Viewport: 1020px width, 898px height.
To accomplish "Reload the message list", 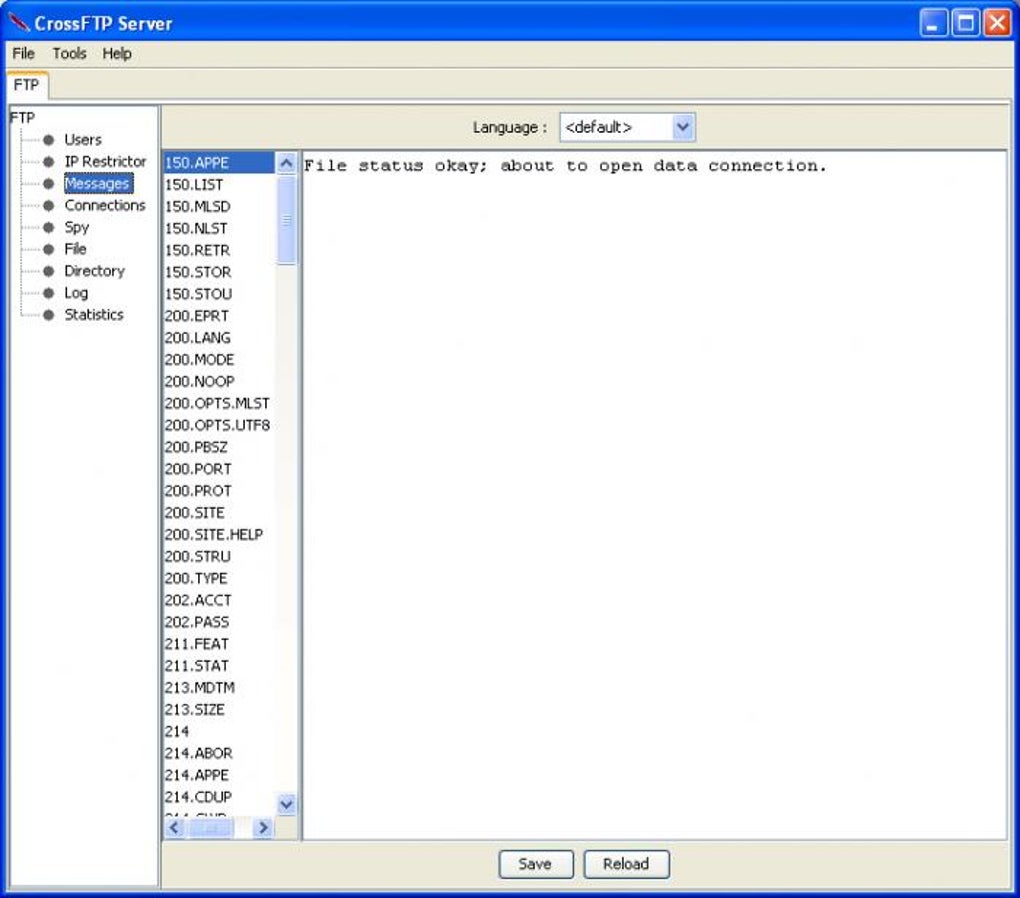I will tap(626, 864).
